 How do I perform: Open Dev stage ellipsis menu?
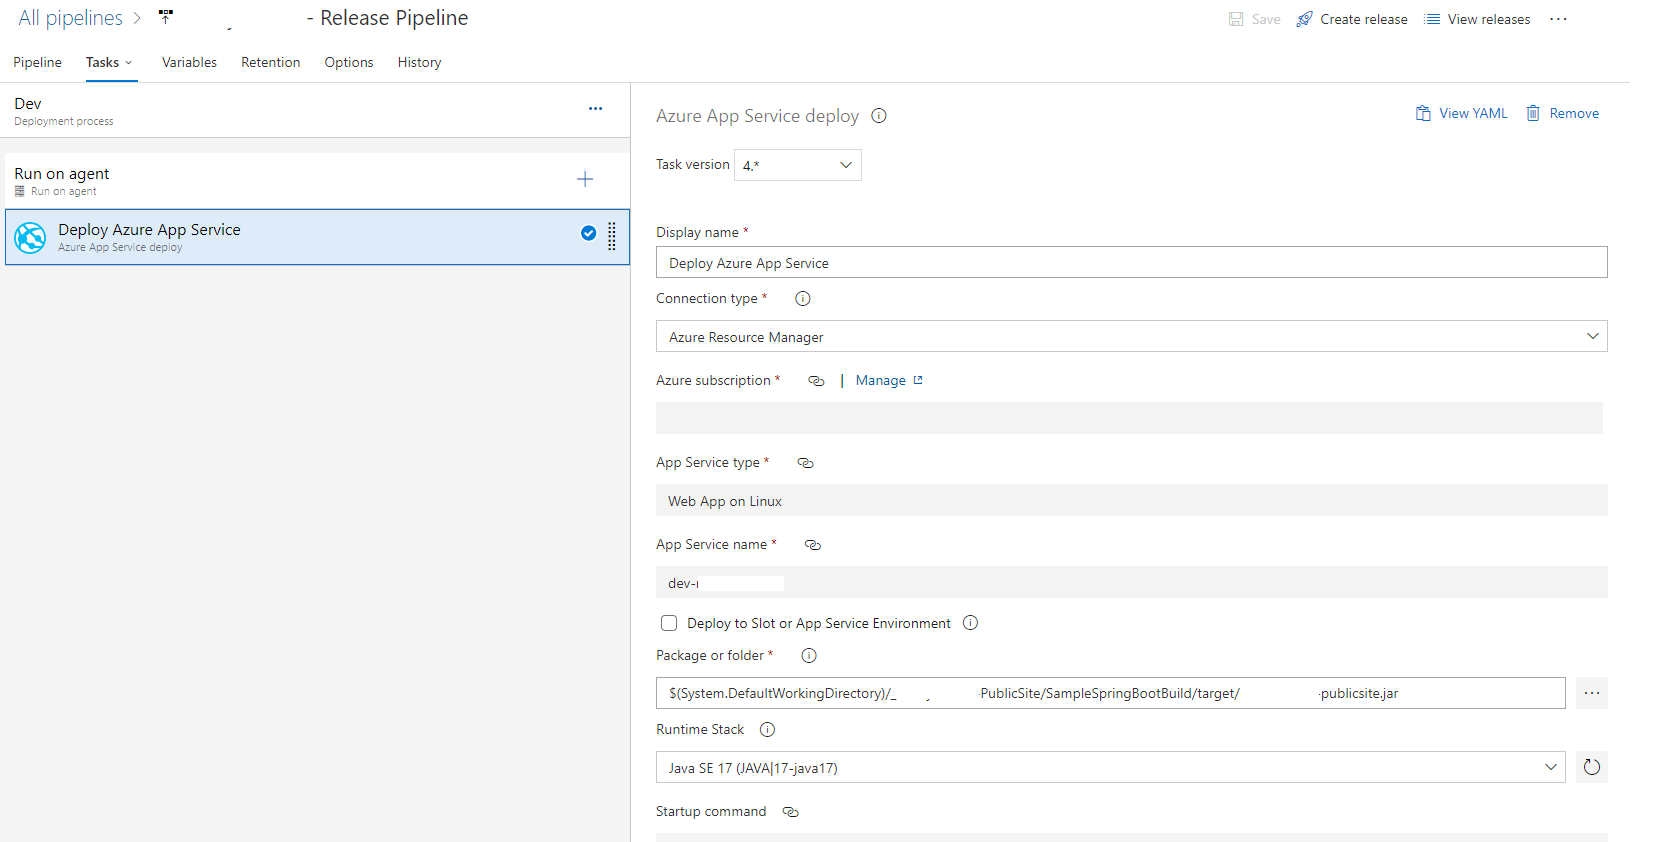pyautogui.click(x=595, y=109)
